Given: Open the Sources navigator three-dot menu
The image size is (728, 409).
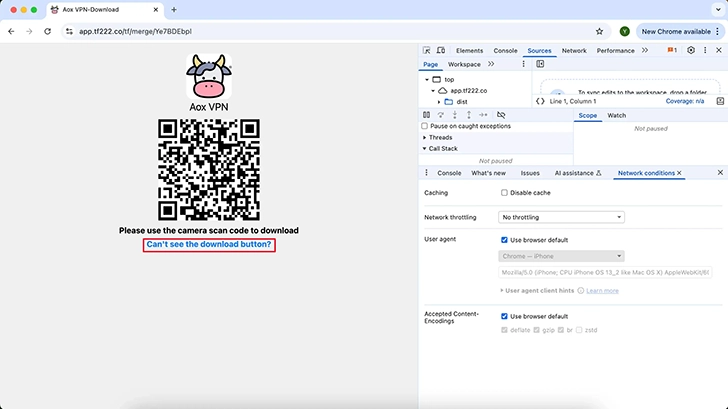Looking at the screenshot, I should point(523,64).
